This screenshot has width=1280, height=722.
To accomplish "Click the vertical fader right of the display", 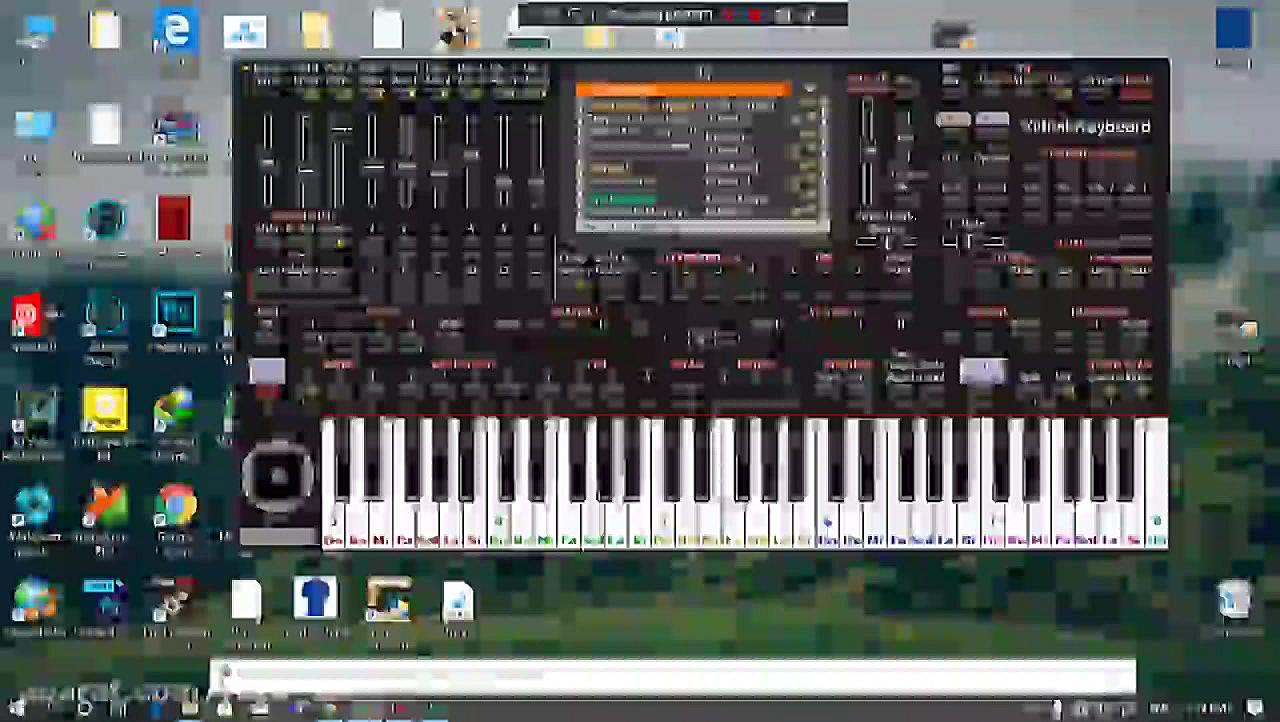I will [867, 150].
